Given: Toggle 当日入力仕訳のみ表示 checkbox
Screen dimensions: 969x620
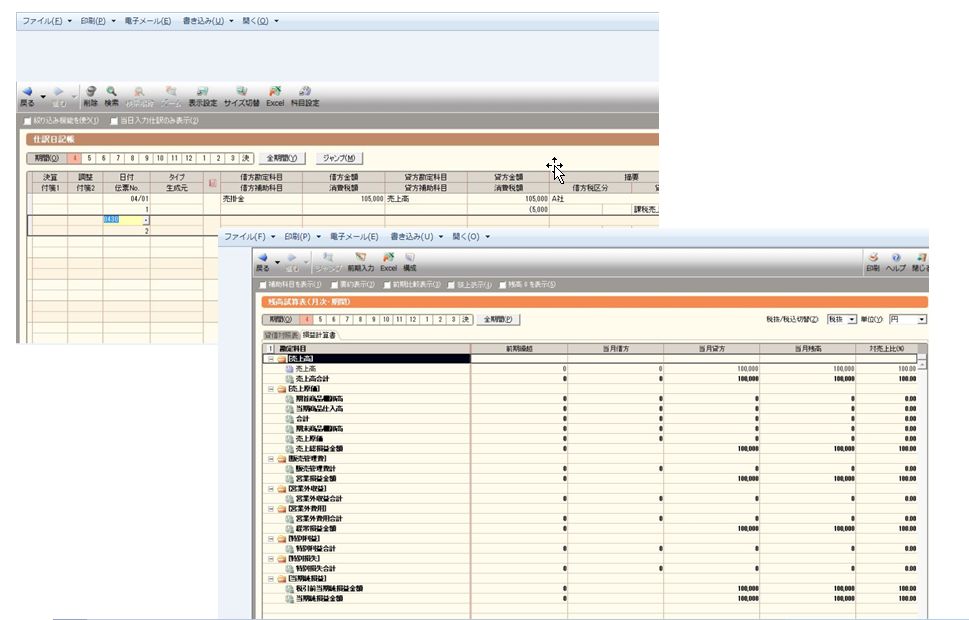Looking at the screenshot, I should 116,121.
